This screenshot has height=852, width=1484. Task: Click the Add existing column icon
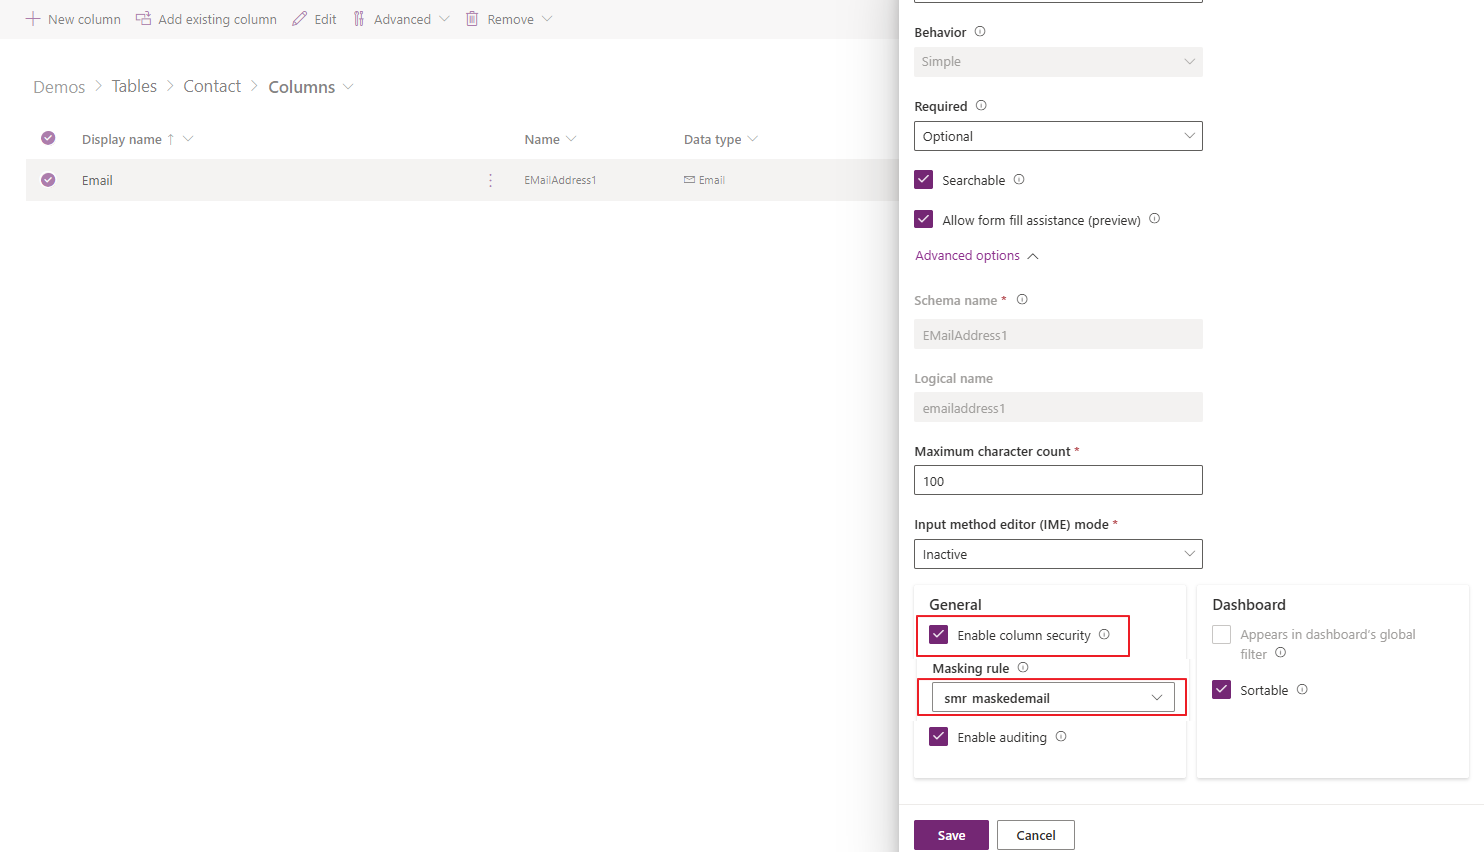point(141,18)
